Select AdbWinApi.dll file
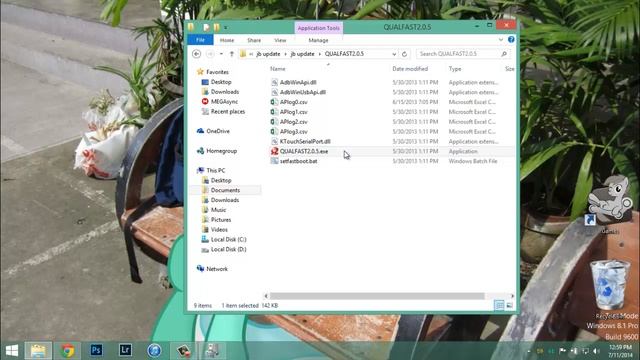640x360 pixels. pyautogui.click(x=298, y=82)
